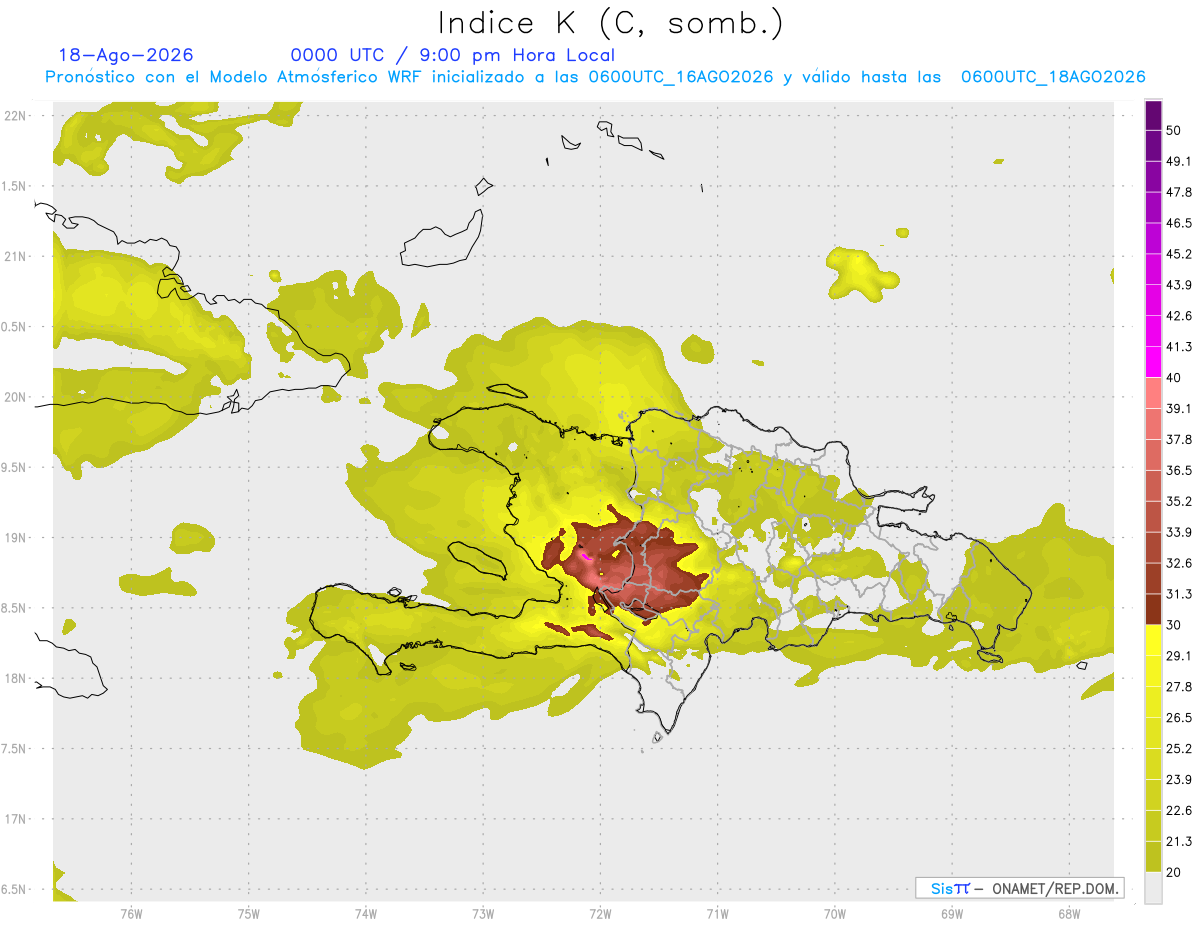Click the '73W' longitude label
This screenshot has width=1200, height=927.
[x=483, y=914]
